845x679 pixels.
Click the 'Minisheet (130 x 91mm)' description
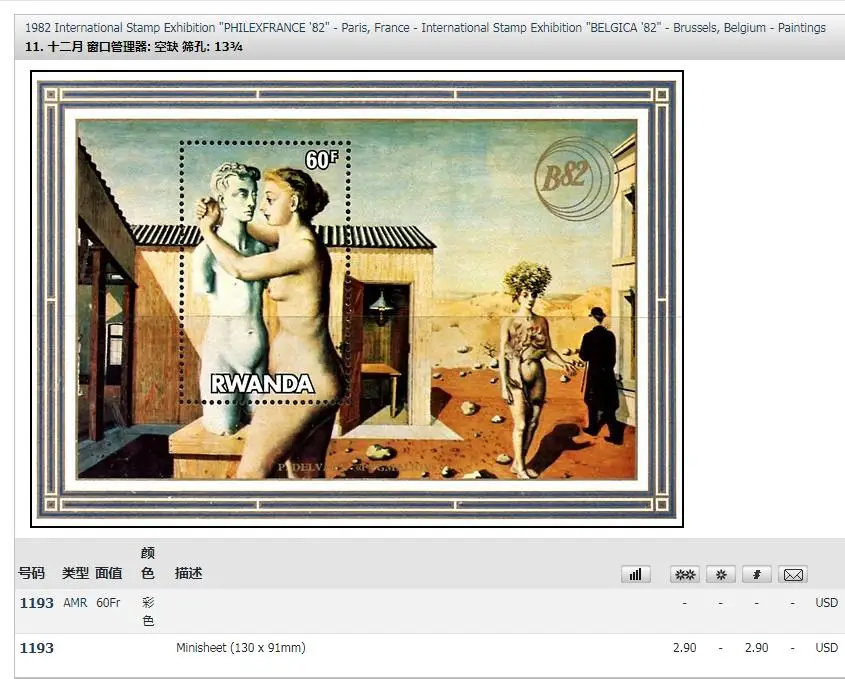pyautogui.click(x=241, y=648)
